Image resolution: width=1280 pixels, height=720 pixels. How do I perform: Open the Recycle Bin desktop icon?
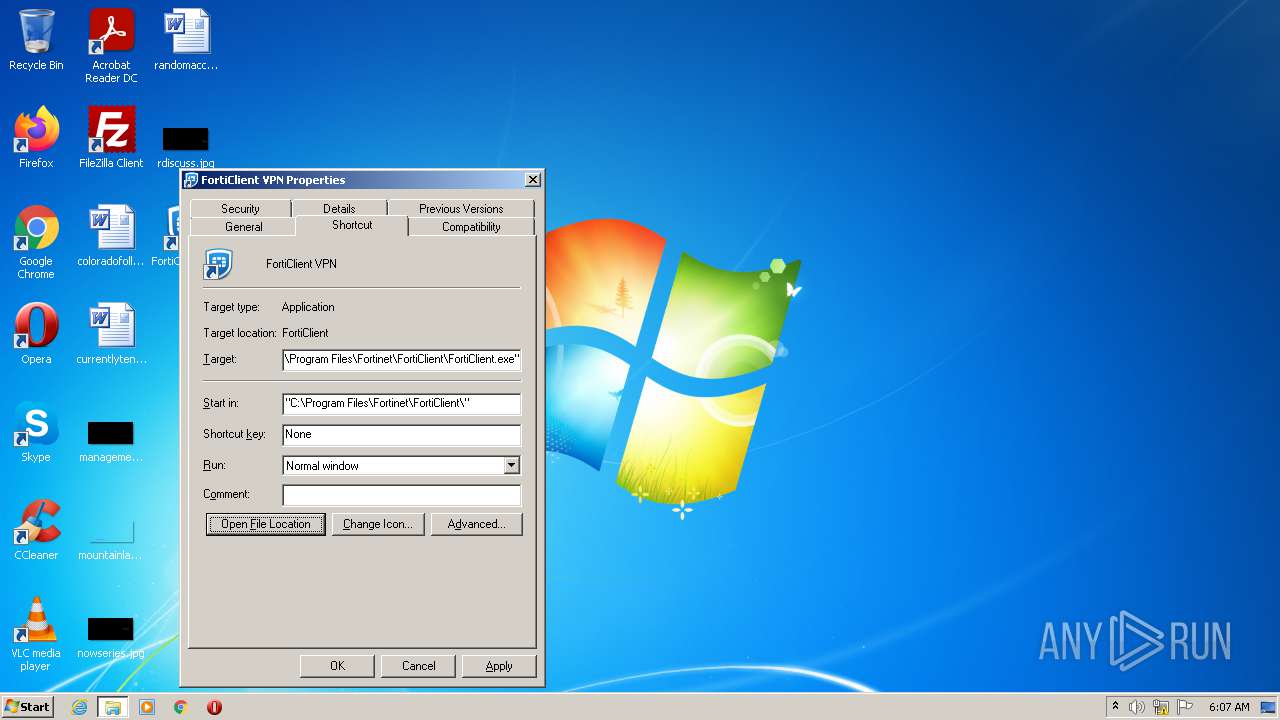(x=36, y=40)
